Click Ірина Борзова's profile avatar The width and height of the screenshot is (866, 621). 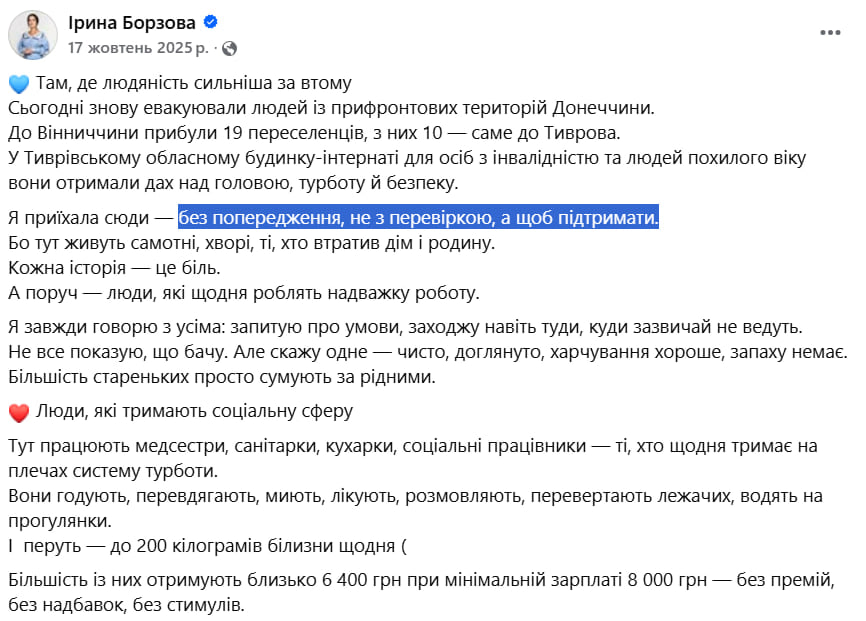point(33,35)
